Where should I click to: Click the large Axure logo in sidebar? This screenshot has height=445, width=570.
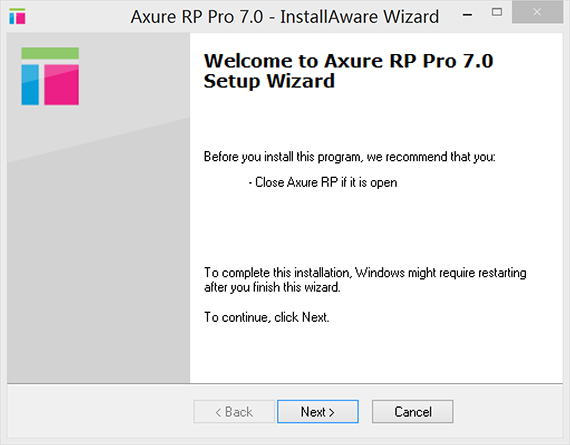coord(50,76)
